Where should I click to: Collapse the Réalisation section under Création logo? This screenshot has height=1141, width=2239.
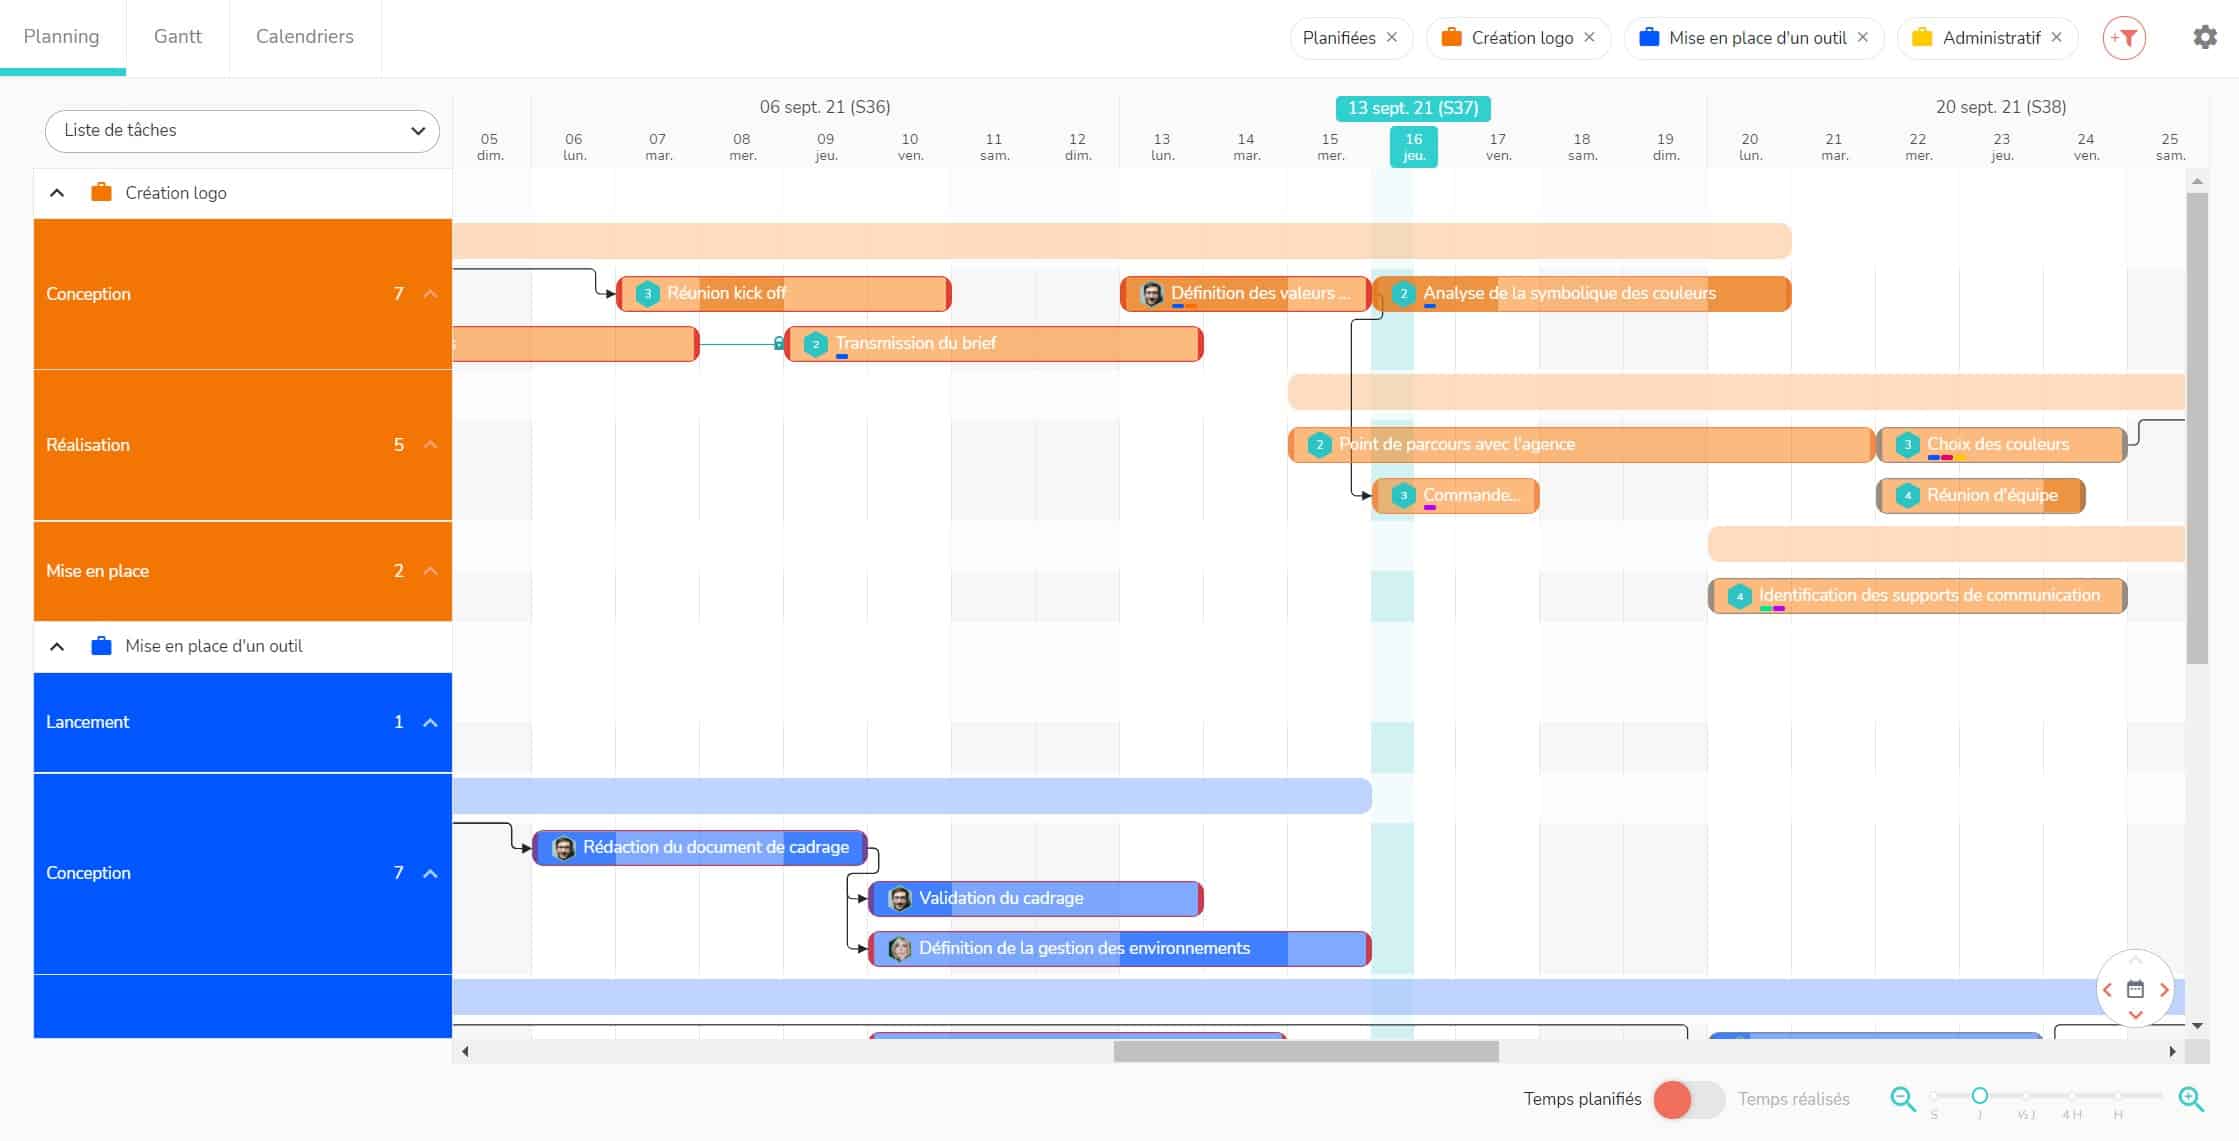click(428, 444)
